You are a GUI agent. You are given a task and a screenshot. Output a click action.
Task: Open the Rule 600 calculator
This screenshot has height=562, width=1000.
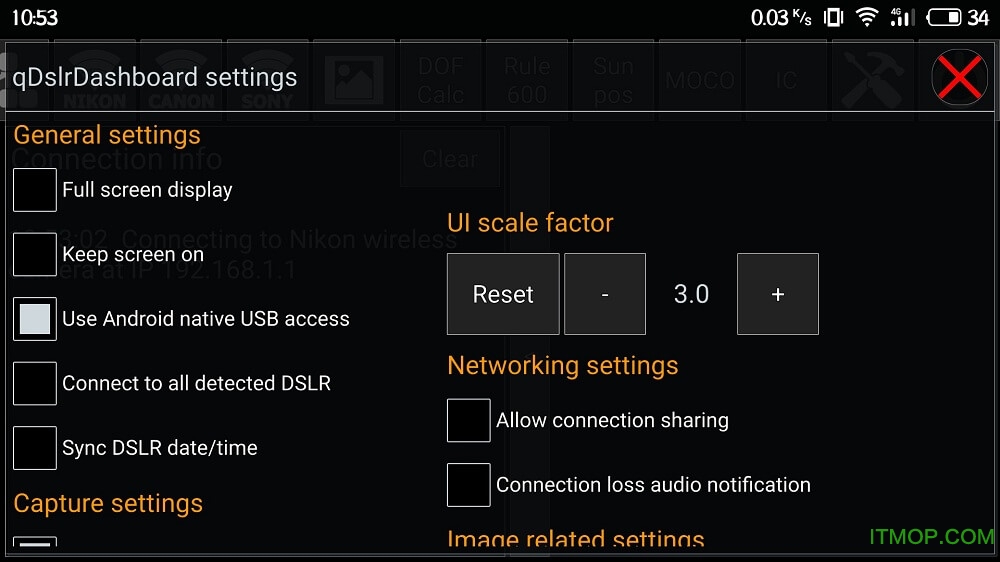tap(527, 80)
